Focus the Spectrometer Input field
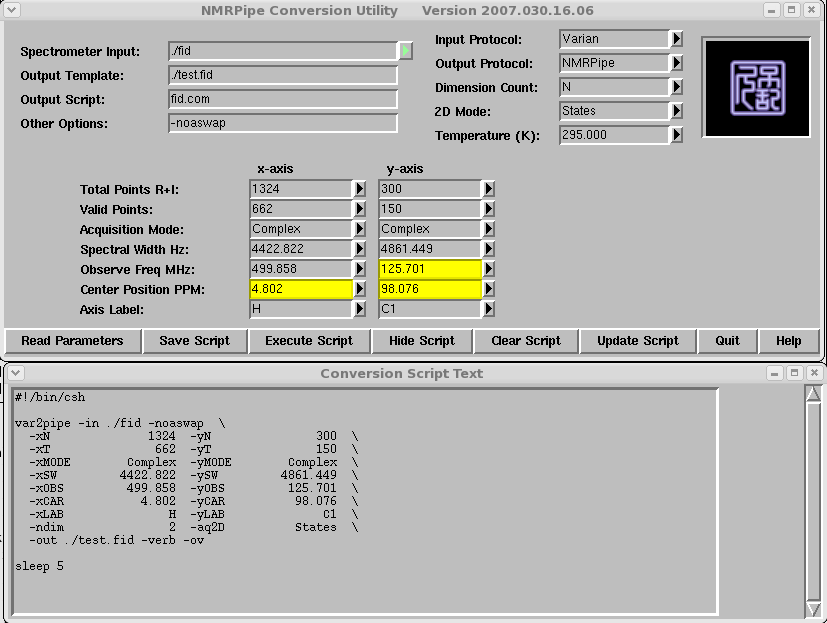 point(283,51)
